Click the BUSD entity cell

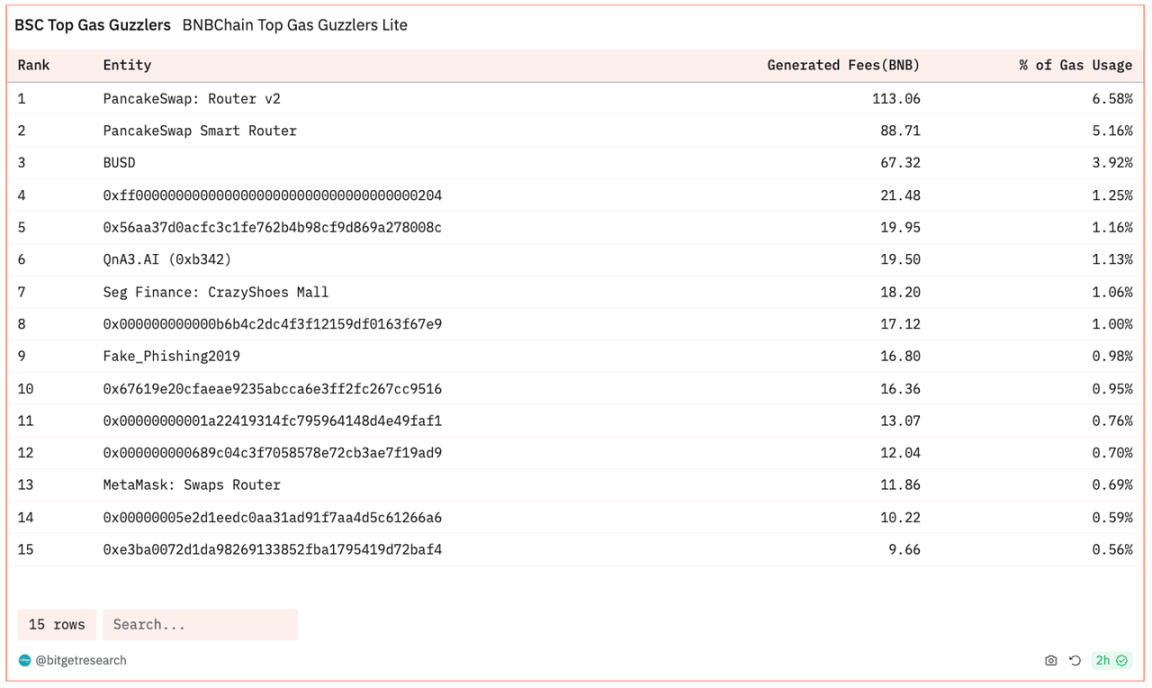point(119,162)
